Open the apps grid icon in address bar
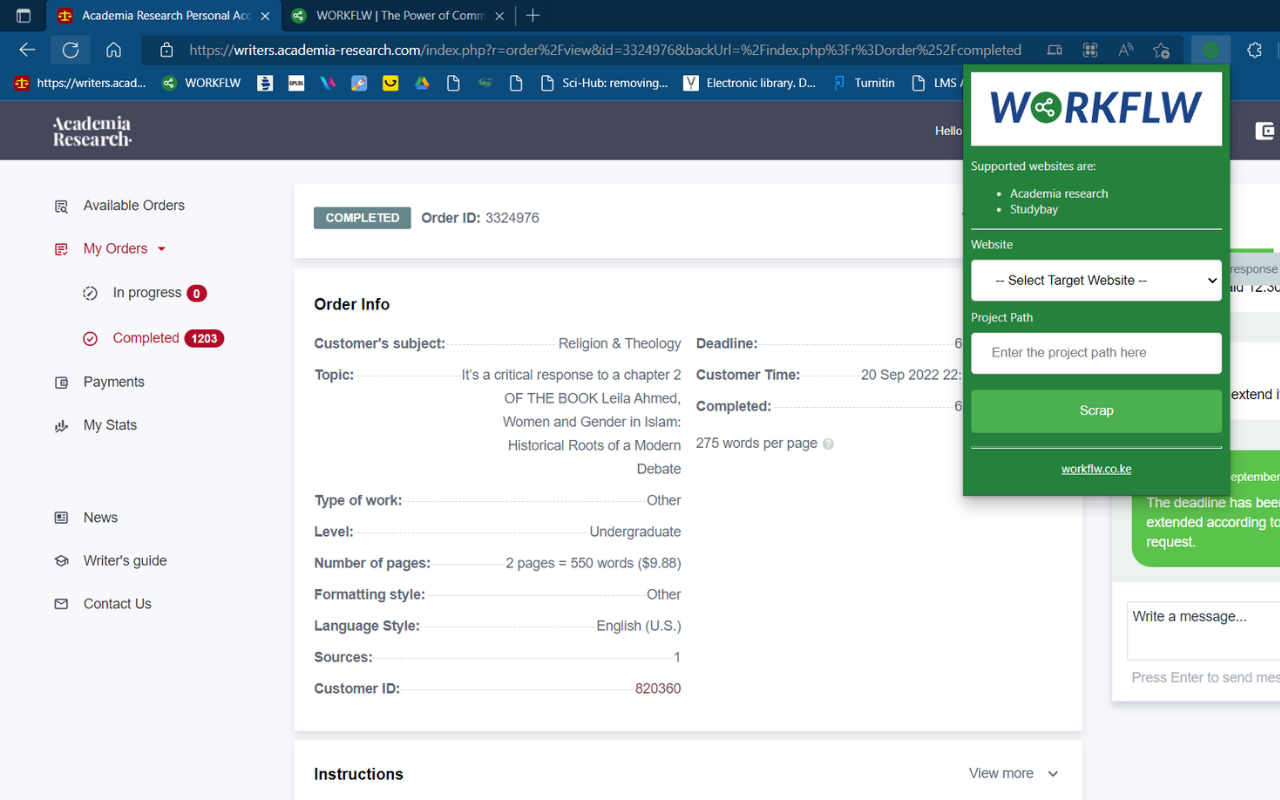Screen dimensions: 1280x800 1091,50
